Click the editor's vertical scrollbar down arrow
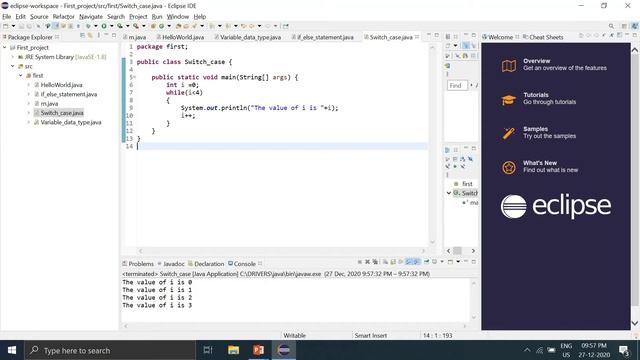This screenshot has width=640, height=360. coord(433,242)
